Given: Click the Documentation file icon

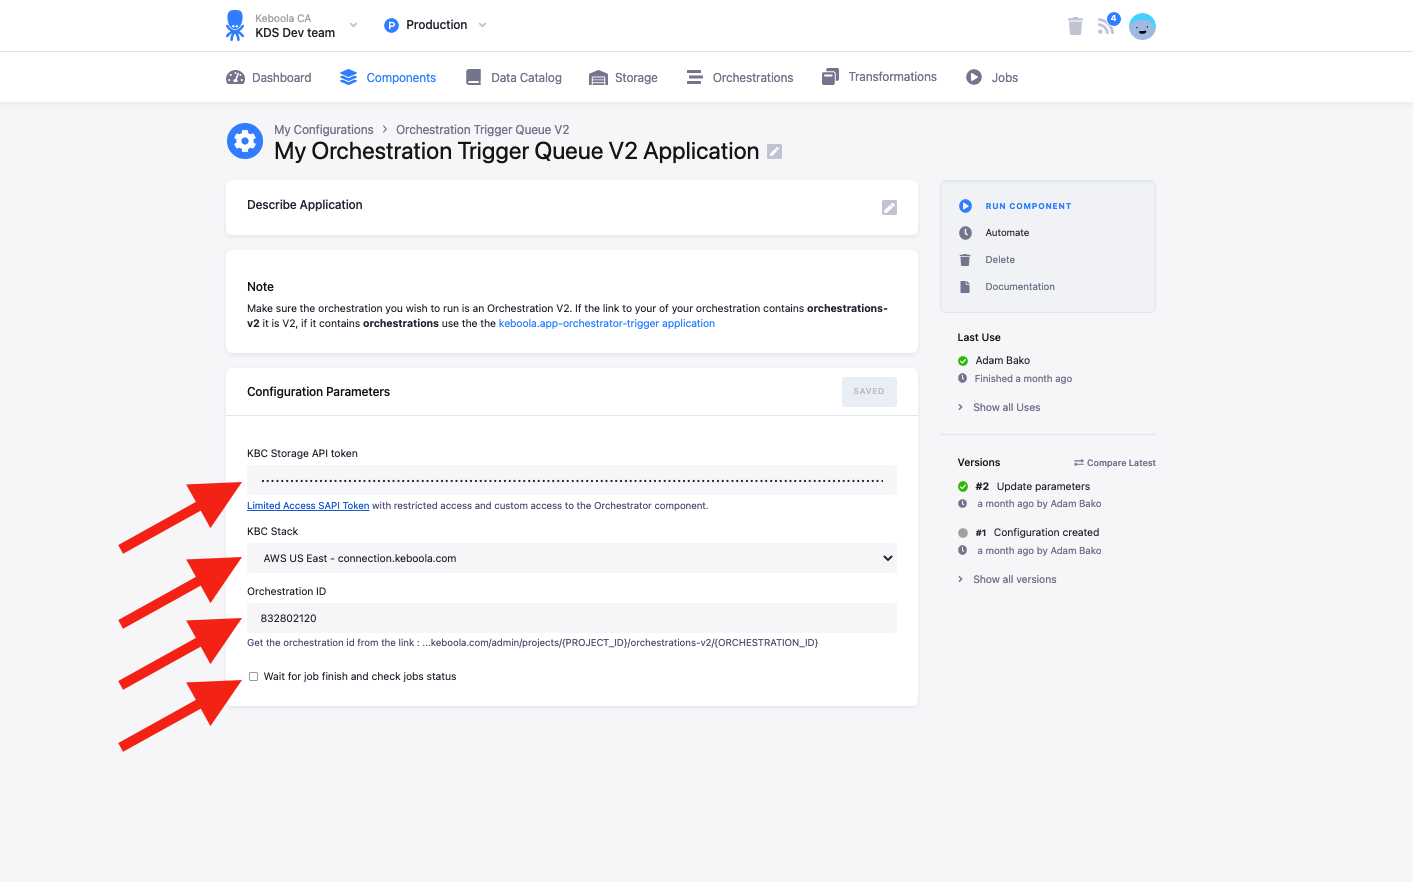Looking at the screenshot, I should pyautogui.click(x=965, y=287).
